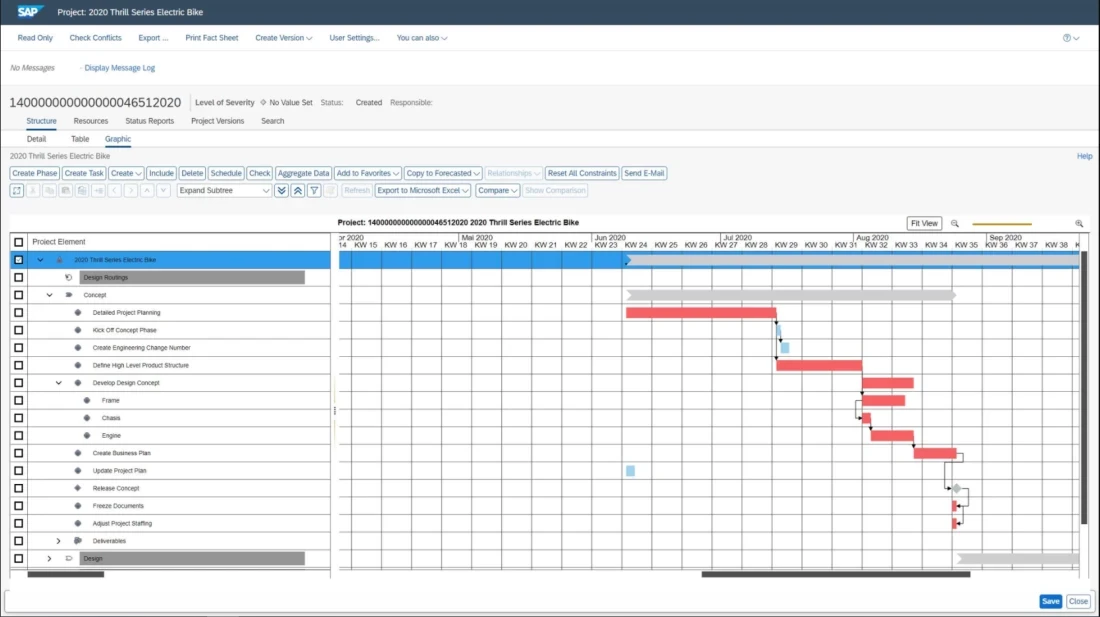Open the help question mark icon
The width and height of the screenshot is (1100, 617).
pos(1069,38)
